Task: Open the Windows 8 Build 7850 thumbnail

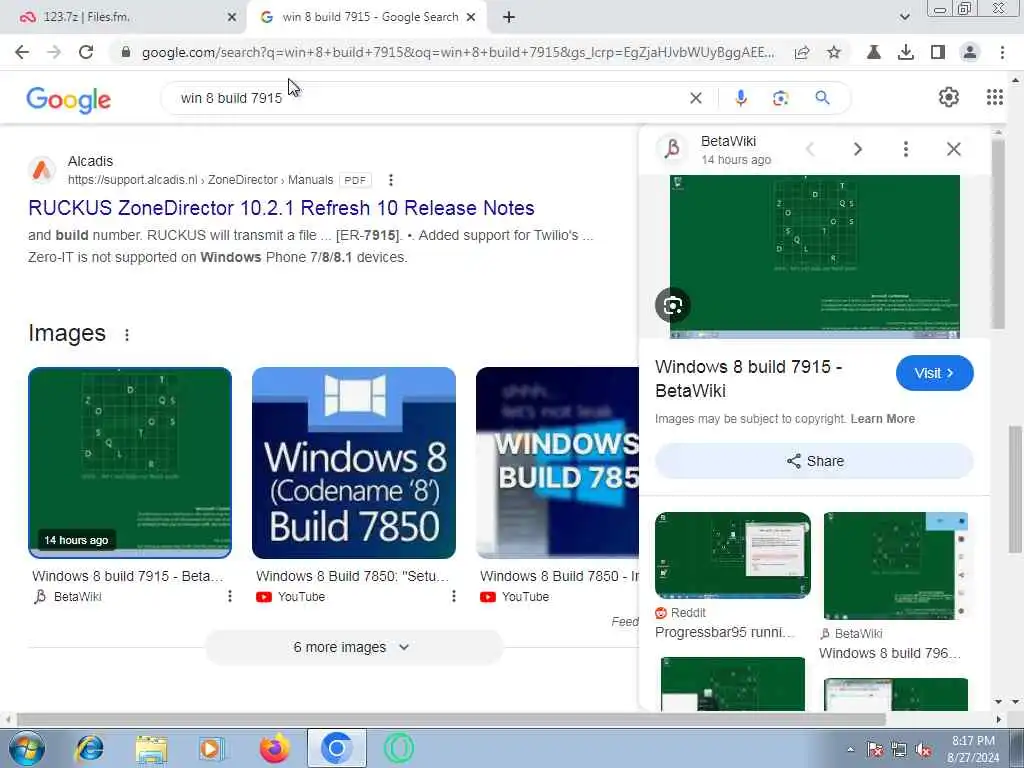Action: pos(354,462)
